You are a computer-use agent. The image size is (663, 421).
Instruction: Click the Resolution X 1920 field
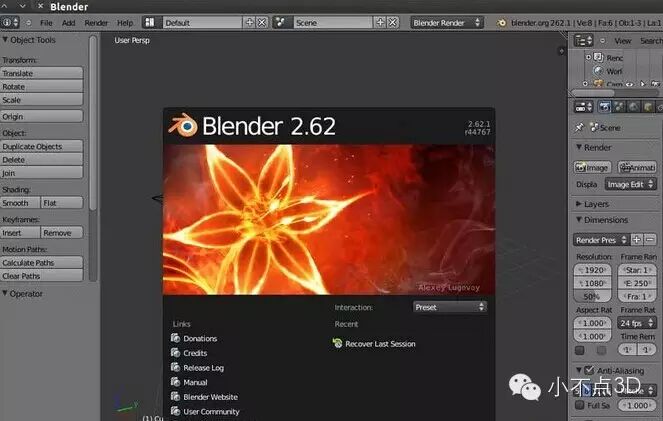(x=592, y=270)
